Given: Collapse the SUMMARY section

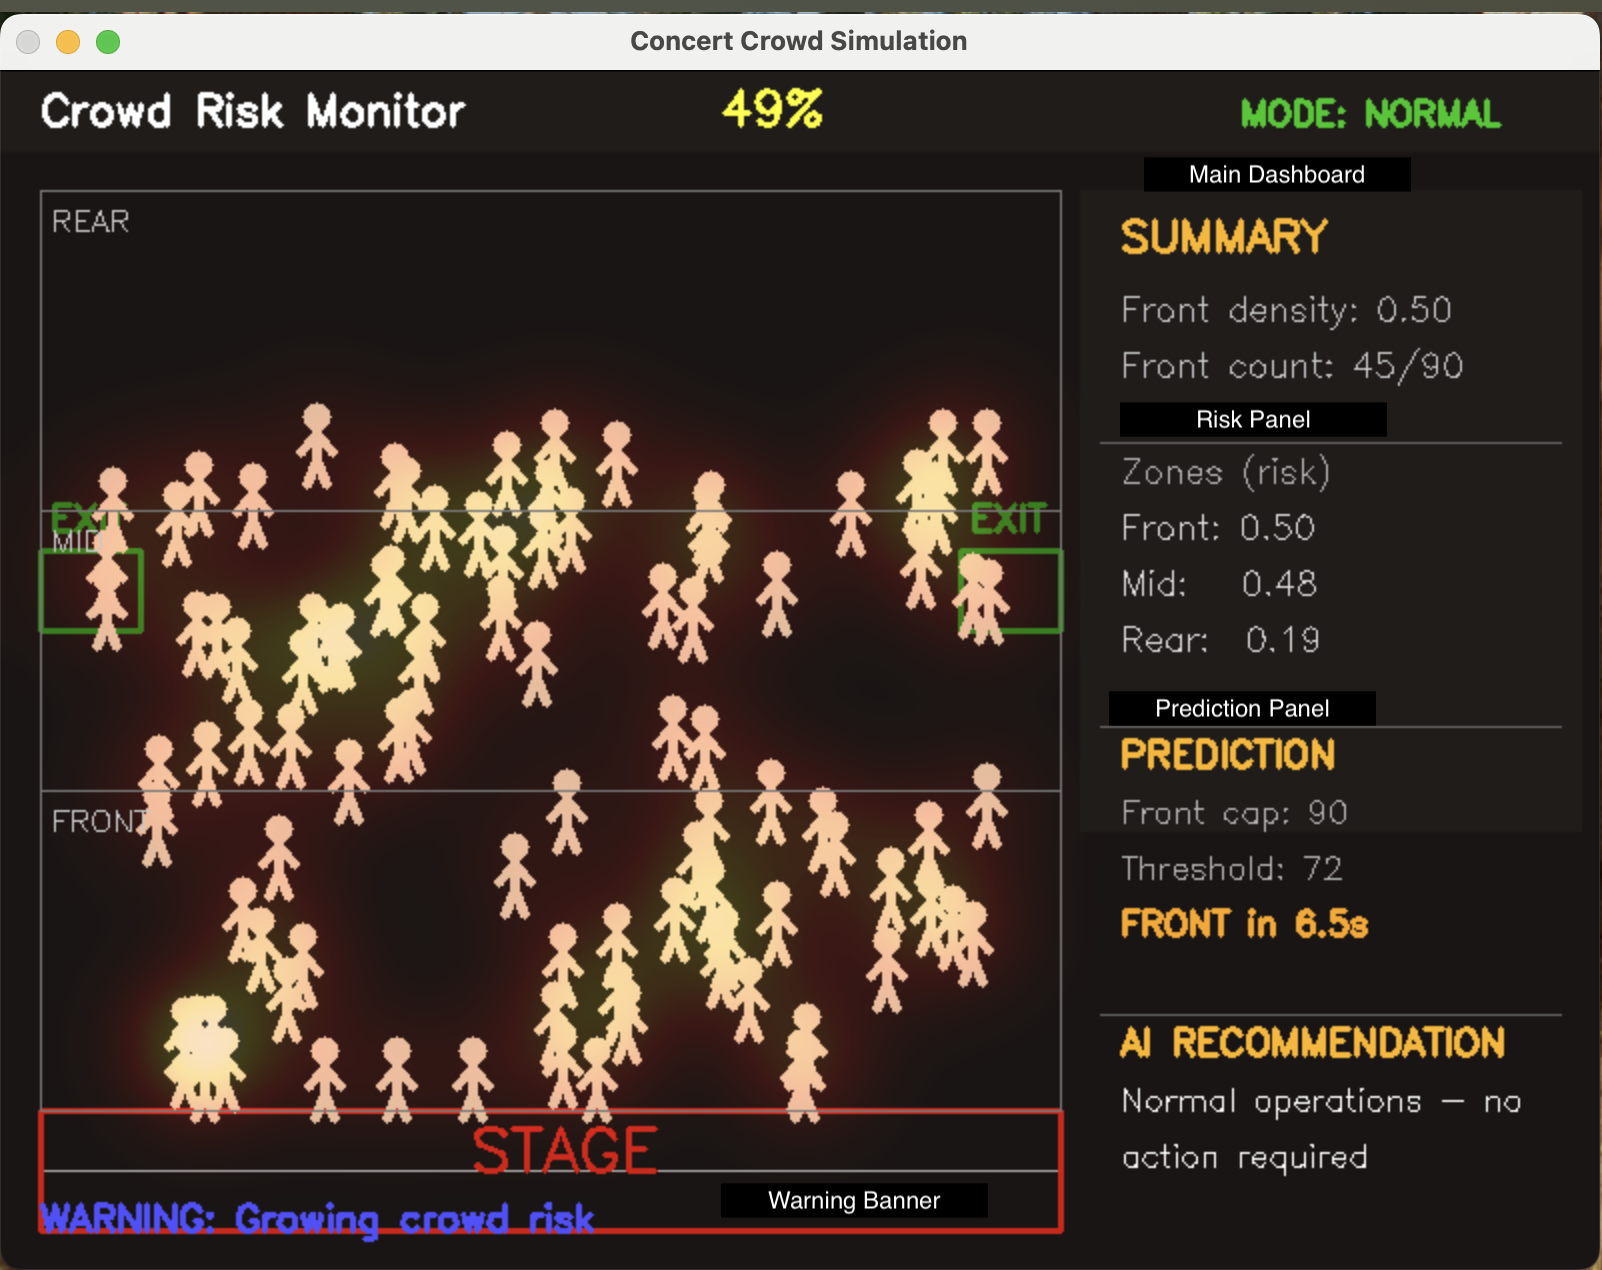Looking at the screenshot, I should [1224, 237].
